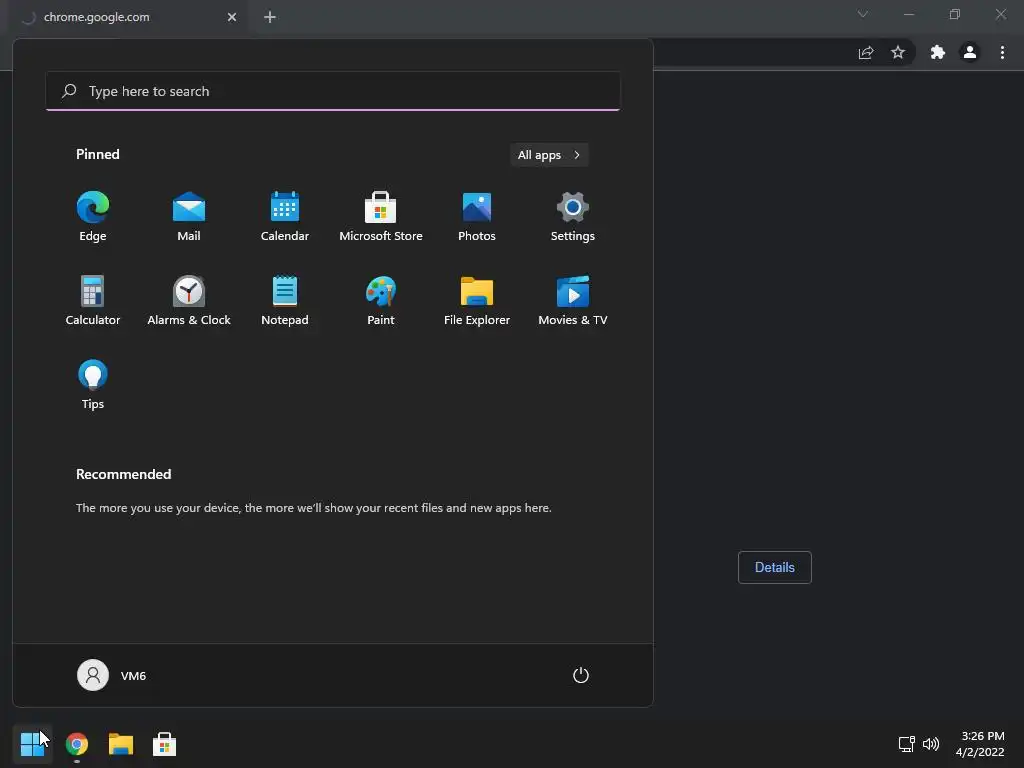1024x768 pixels.
Task: Open the VM6 user account menu
Action: tap(112, 675)
